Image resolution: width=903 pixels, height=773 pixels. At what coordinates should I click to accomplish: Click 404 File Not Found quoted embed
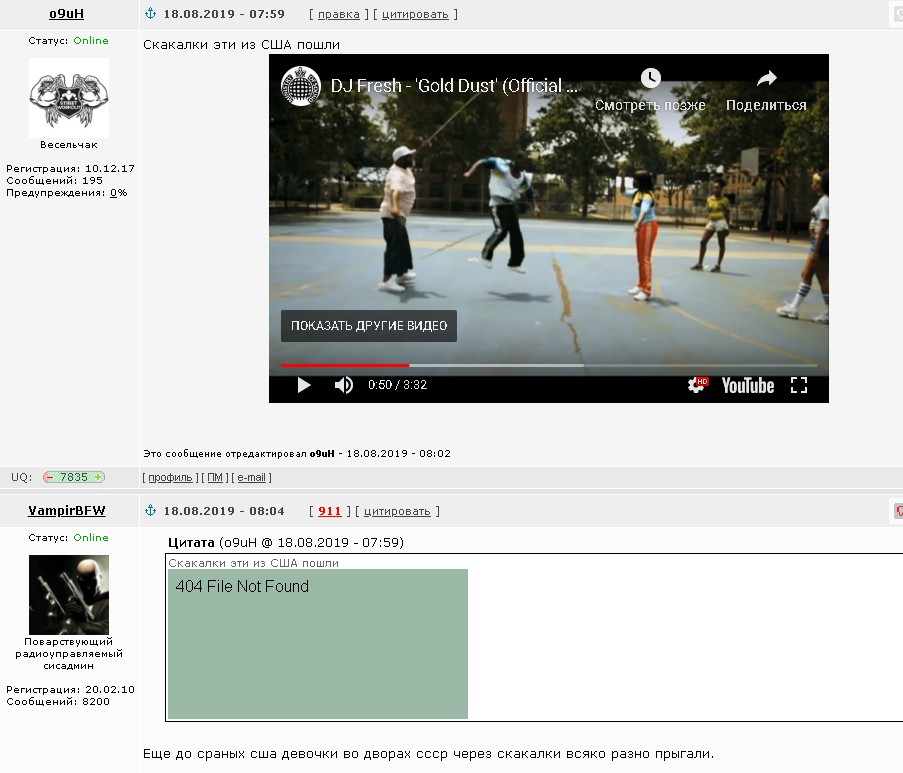(318, 644)
